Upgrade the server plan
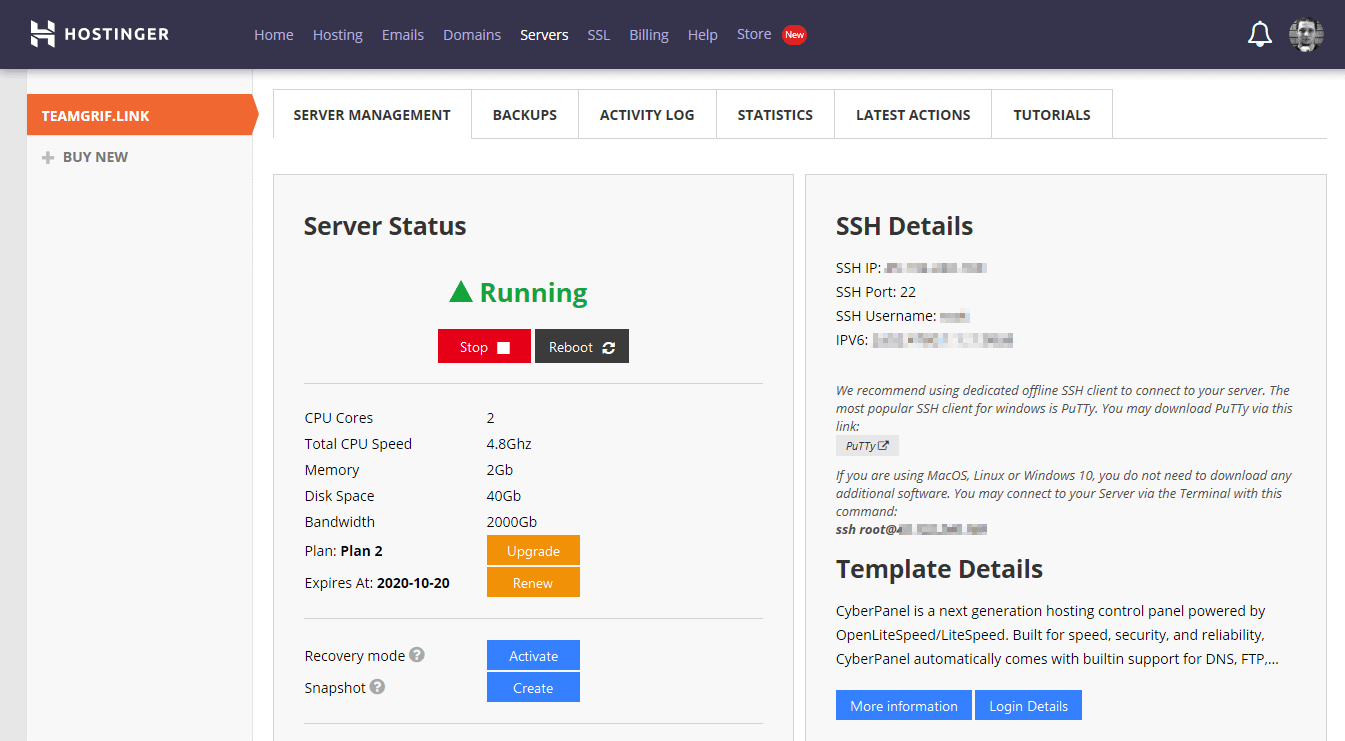Screen dimensions: 1345x741 pyautogui.click(x=533, y=551)
